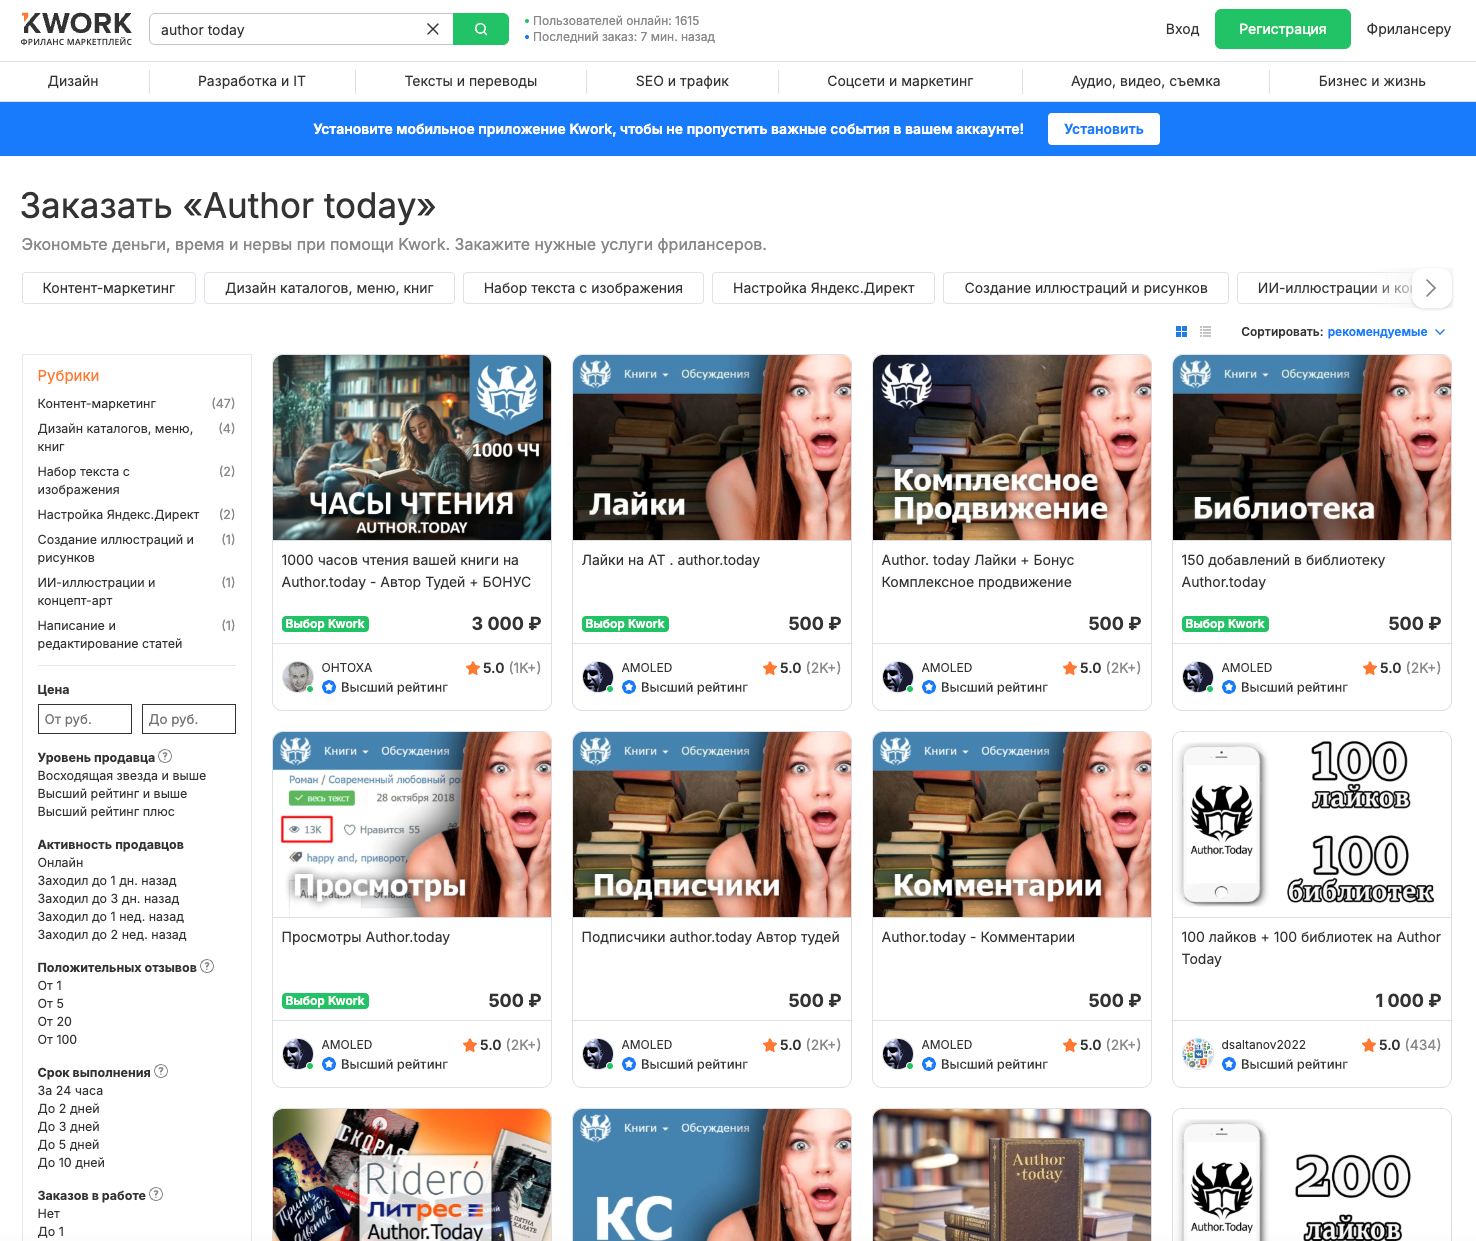This screenshot has width=1476, height=1241.
Task: Filter delivery time До 10 дней
Action: pyautogui.click(x=71, y=1162)
